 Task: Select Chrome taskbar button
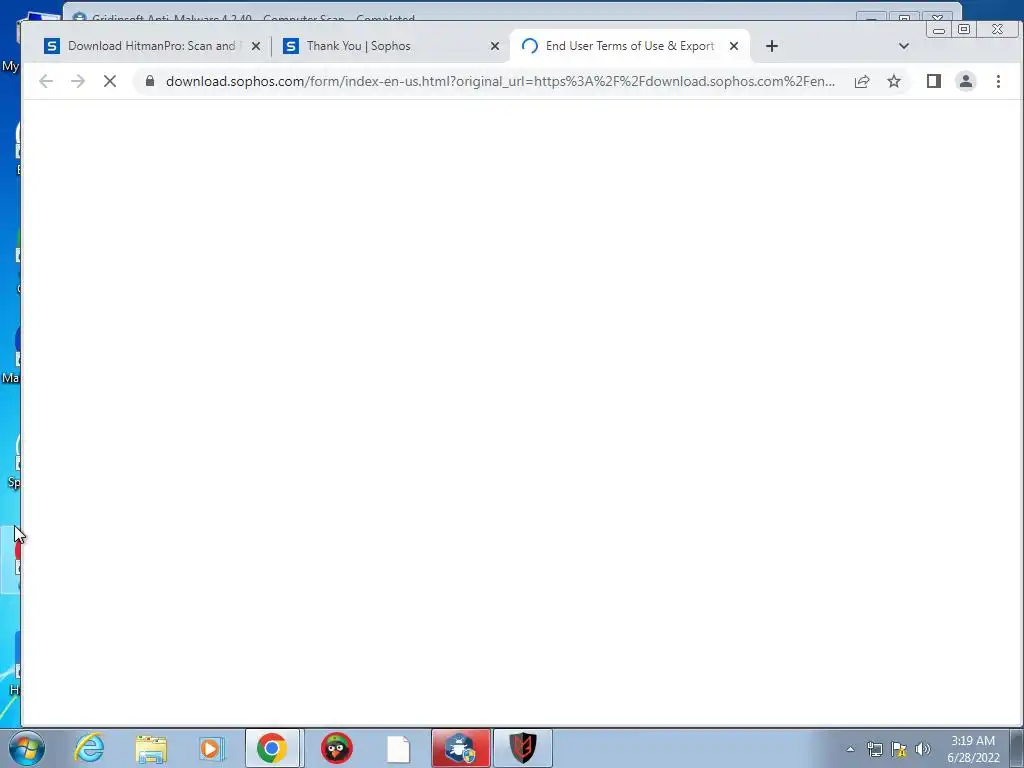click(x=272, y=748)
